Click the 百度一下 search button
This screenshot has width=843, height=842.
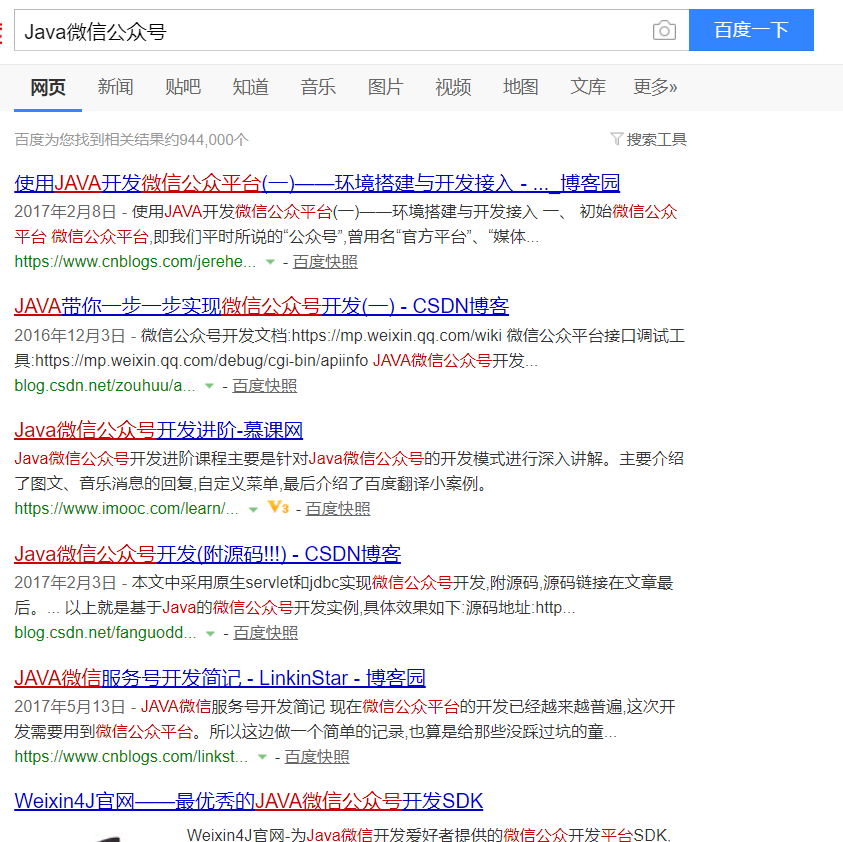[x=751, y=30]
